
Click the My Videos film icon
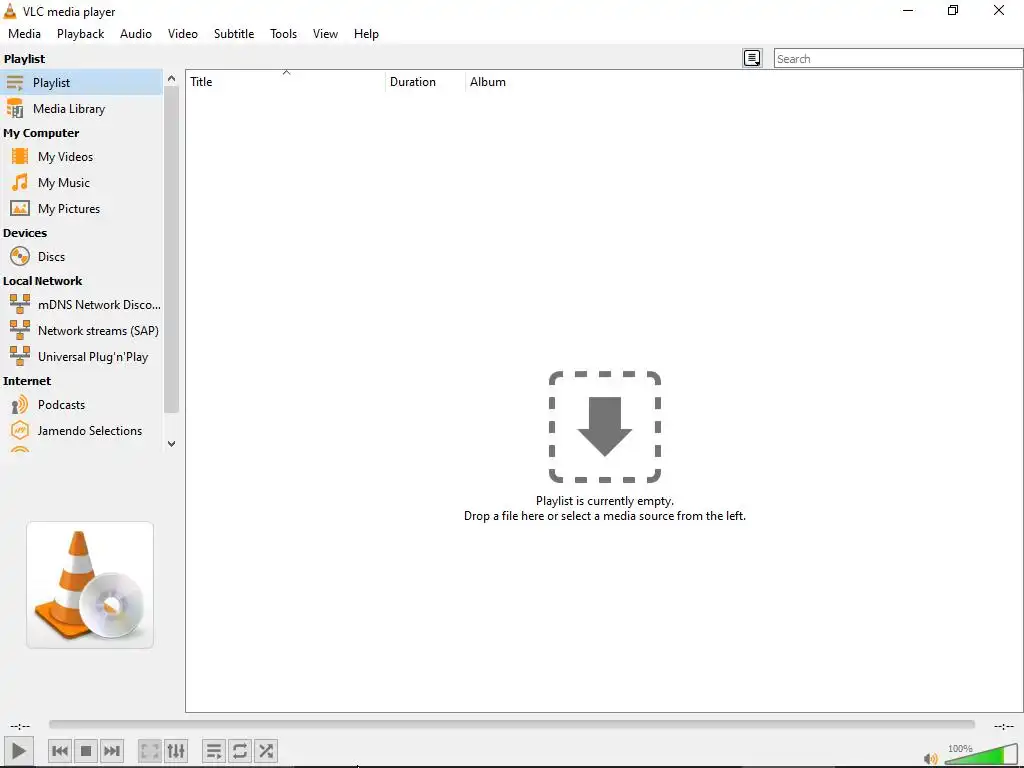click(20, 157)
